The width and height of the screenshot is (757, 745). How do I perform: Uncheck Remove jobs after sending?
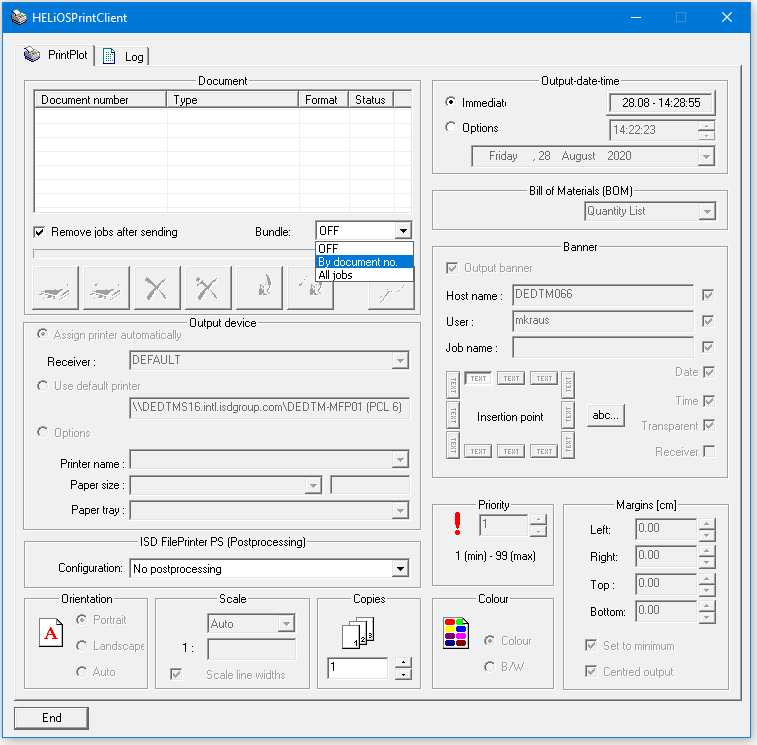(40, 232)
